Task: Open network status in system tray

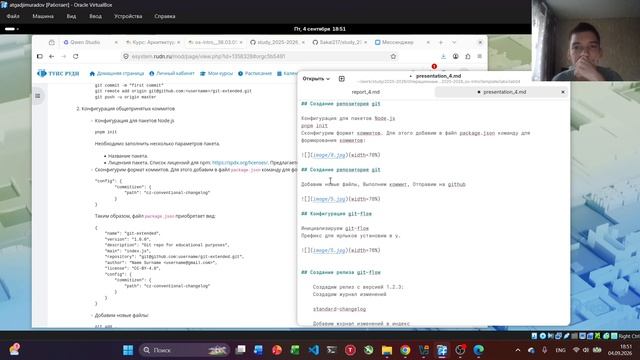Action: pos(576,350)
